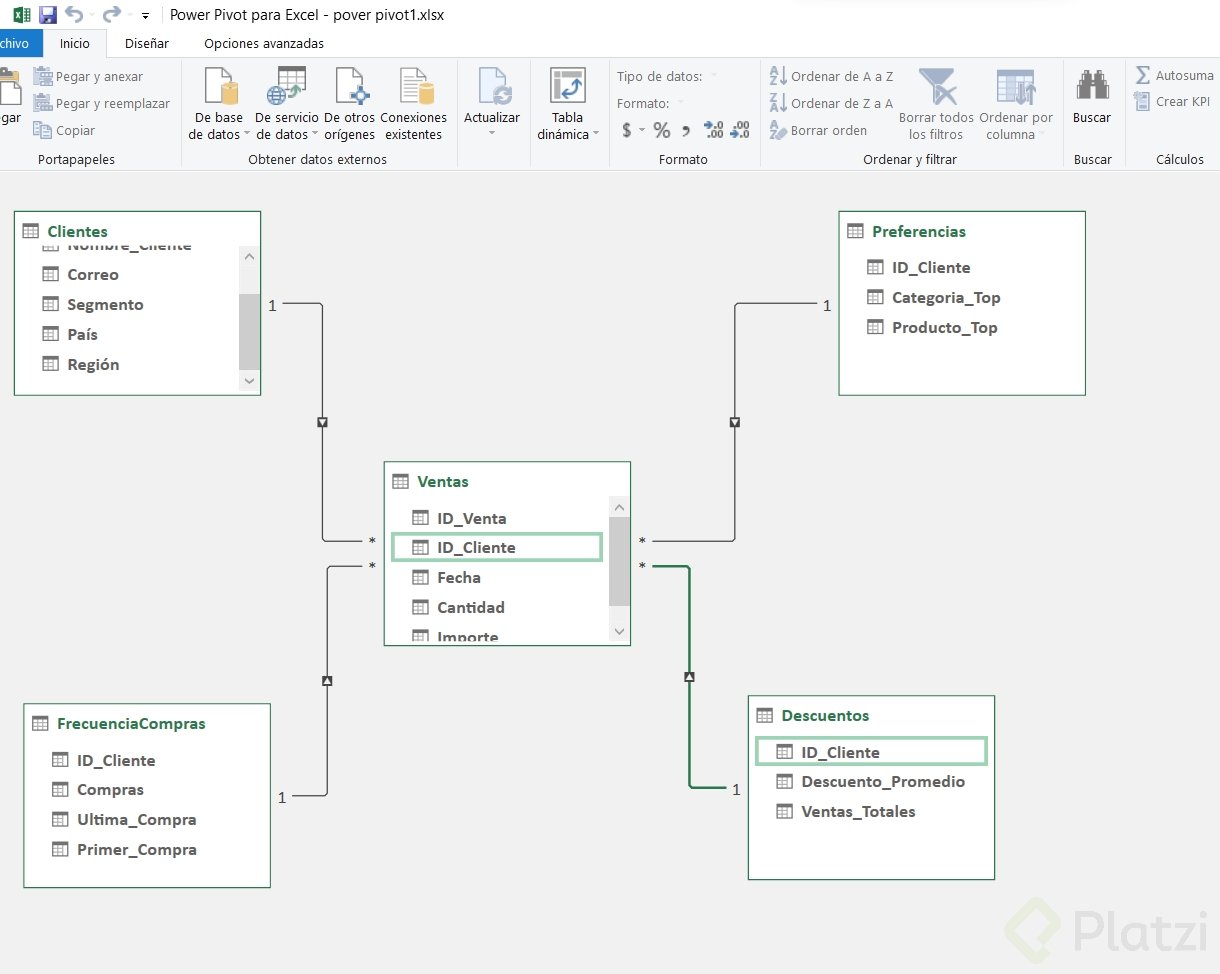Select Descuento_Promedio field

coord(883,781)
